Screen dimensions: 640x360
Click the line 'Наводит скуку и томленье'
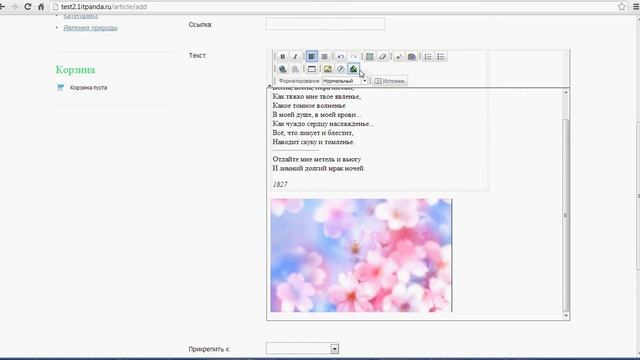pyautogui.click(x=313, y=142)
